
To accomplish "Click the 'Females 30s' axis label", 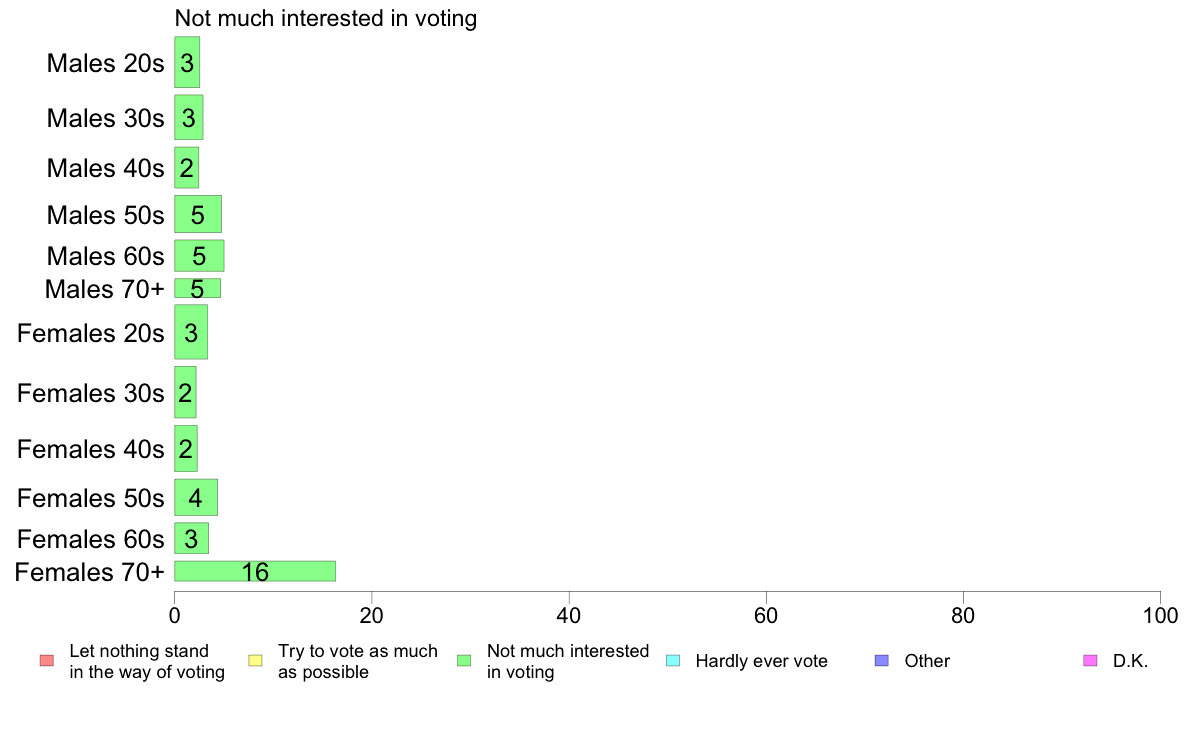I will pos(90,393).
